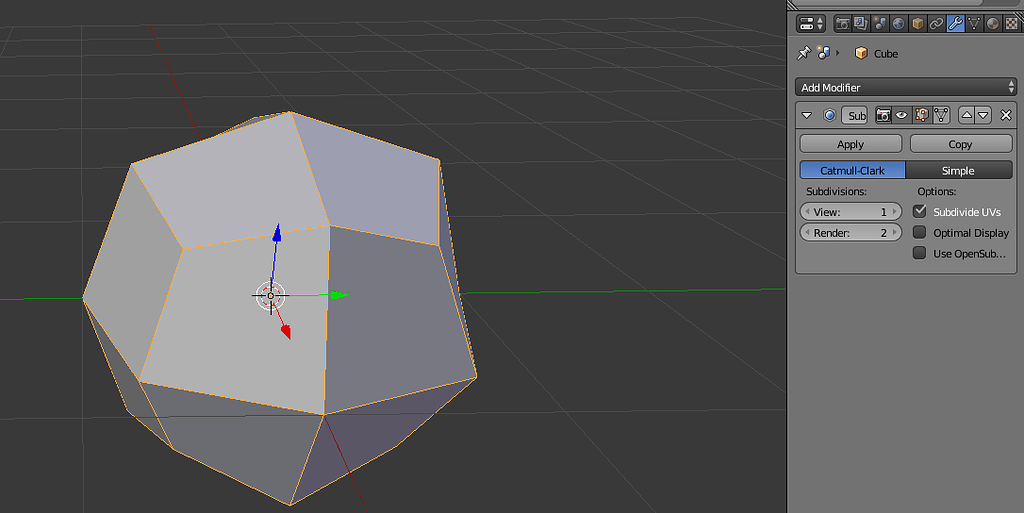This screenshot has width=1024, height=513.
Task: Open the World properties globe tab
Action: [x=899, y=24]
